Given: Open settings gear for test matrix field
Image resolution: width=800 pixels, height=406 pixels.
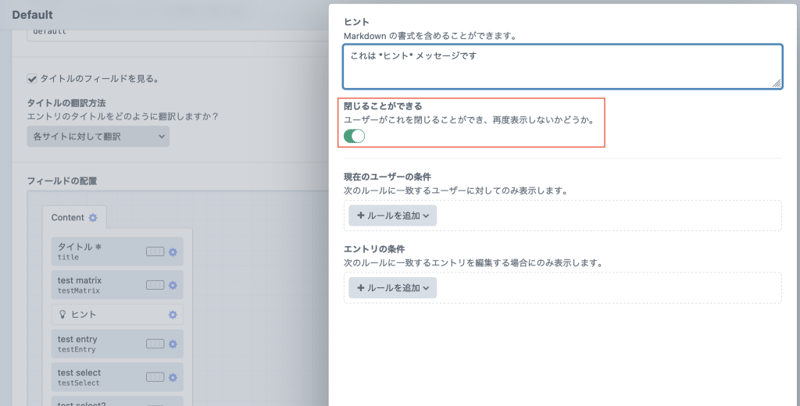Looking at the screenshot, I should pos(172,285).
